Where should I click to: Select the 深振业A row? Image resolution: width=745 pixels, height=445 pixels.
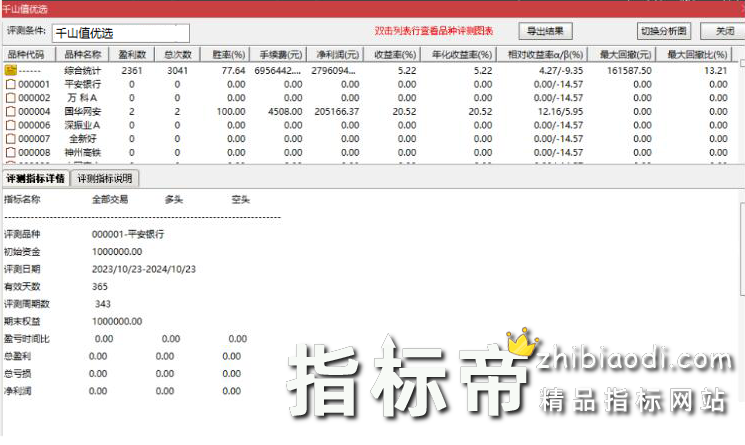click(x=372, y=125)
